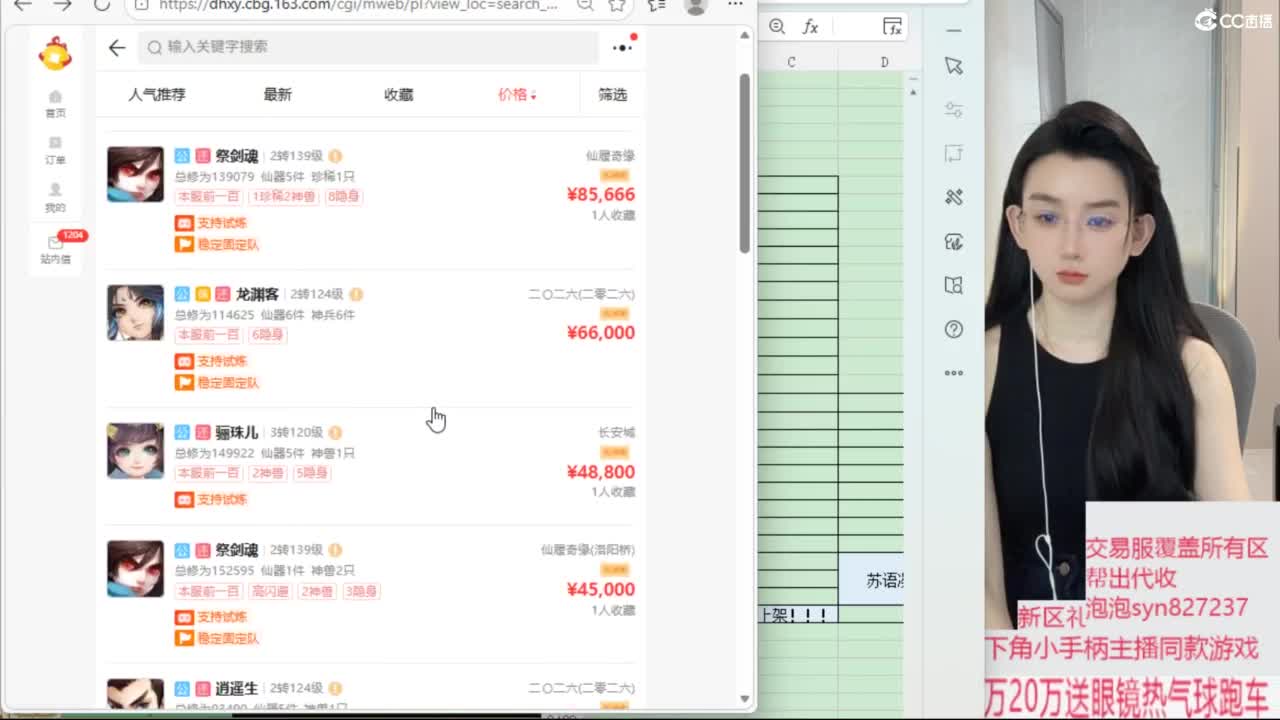Screen dimensions: 1280x720
Task: Go back with the browser back arrow
Action: (x=22, y=5)
